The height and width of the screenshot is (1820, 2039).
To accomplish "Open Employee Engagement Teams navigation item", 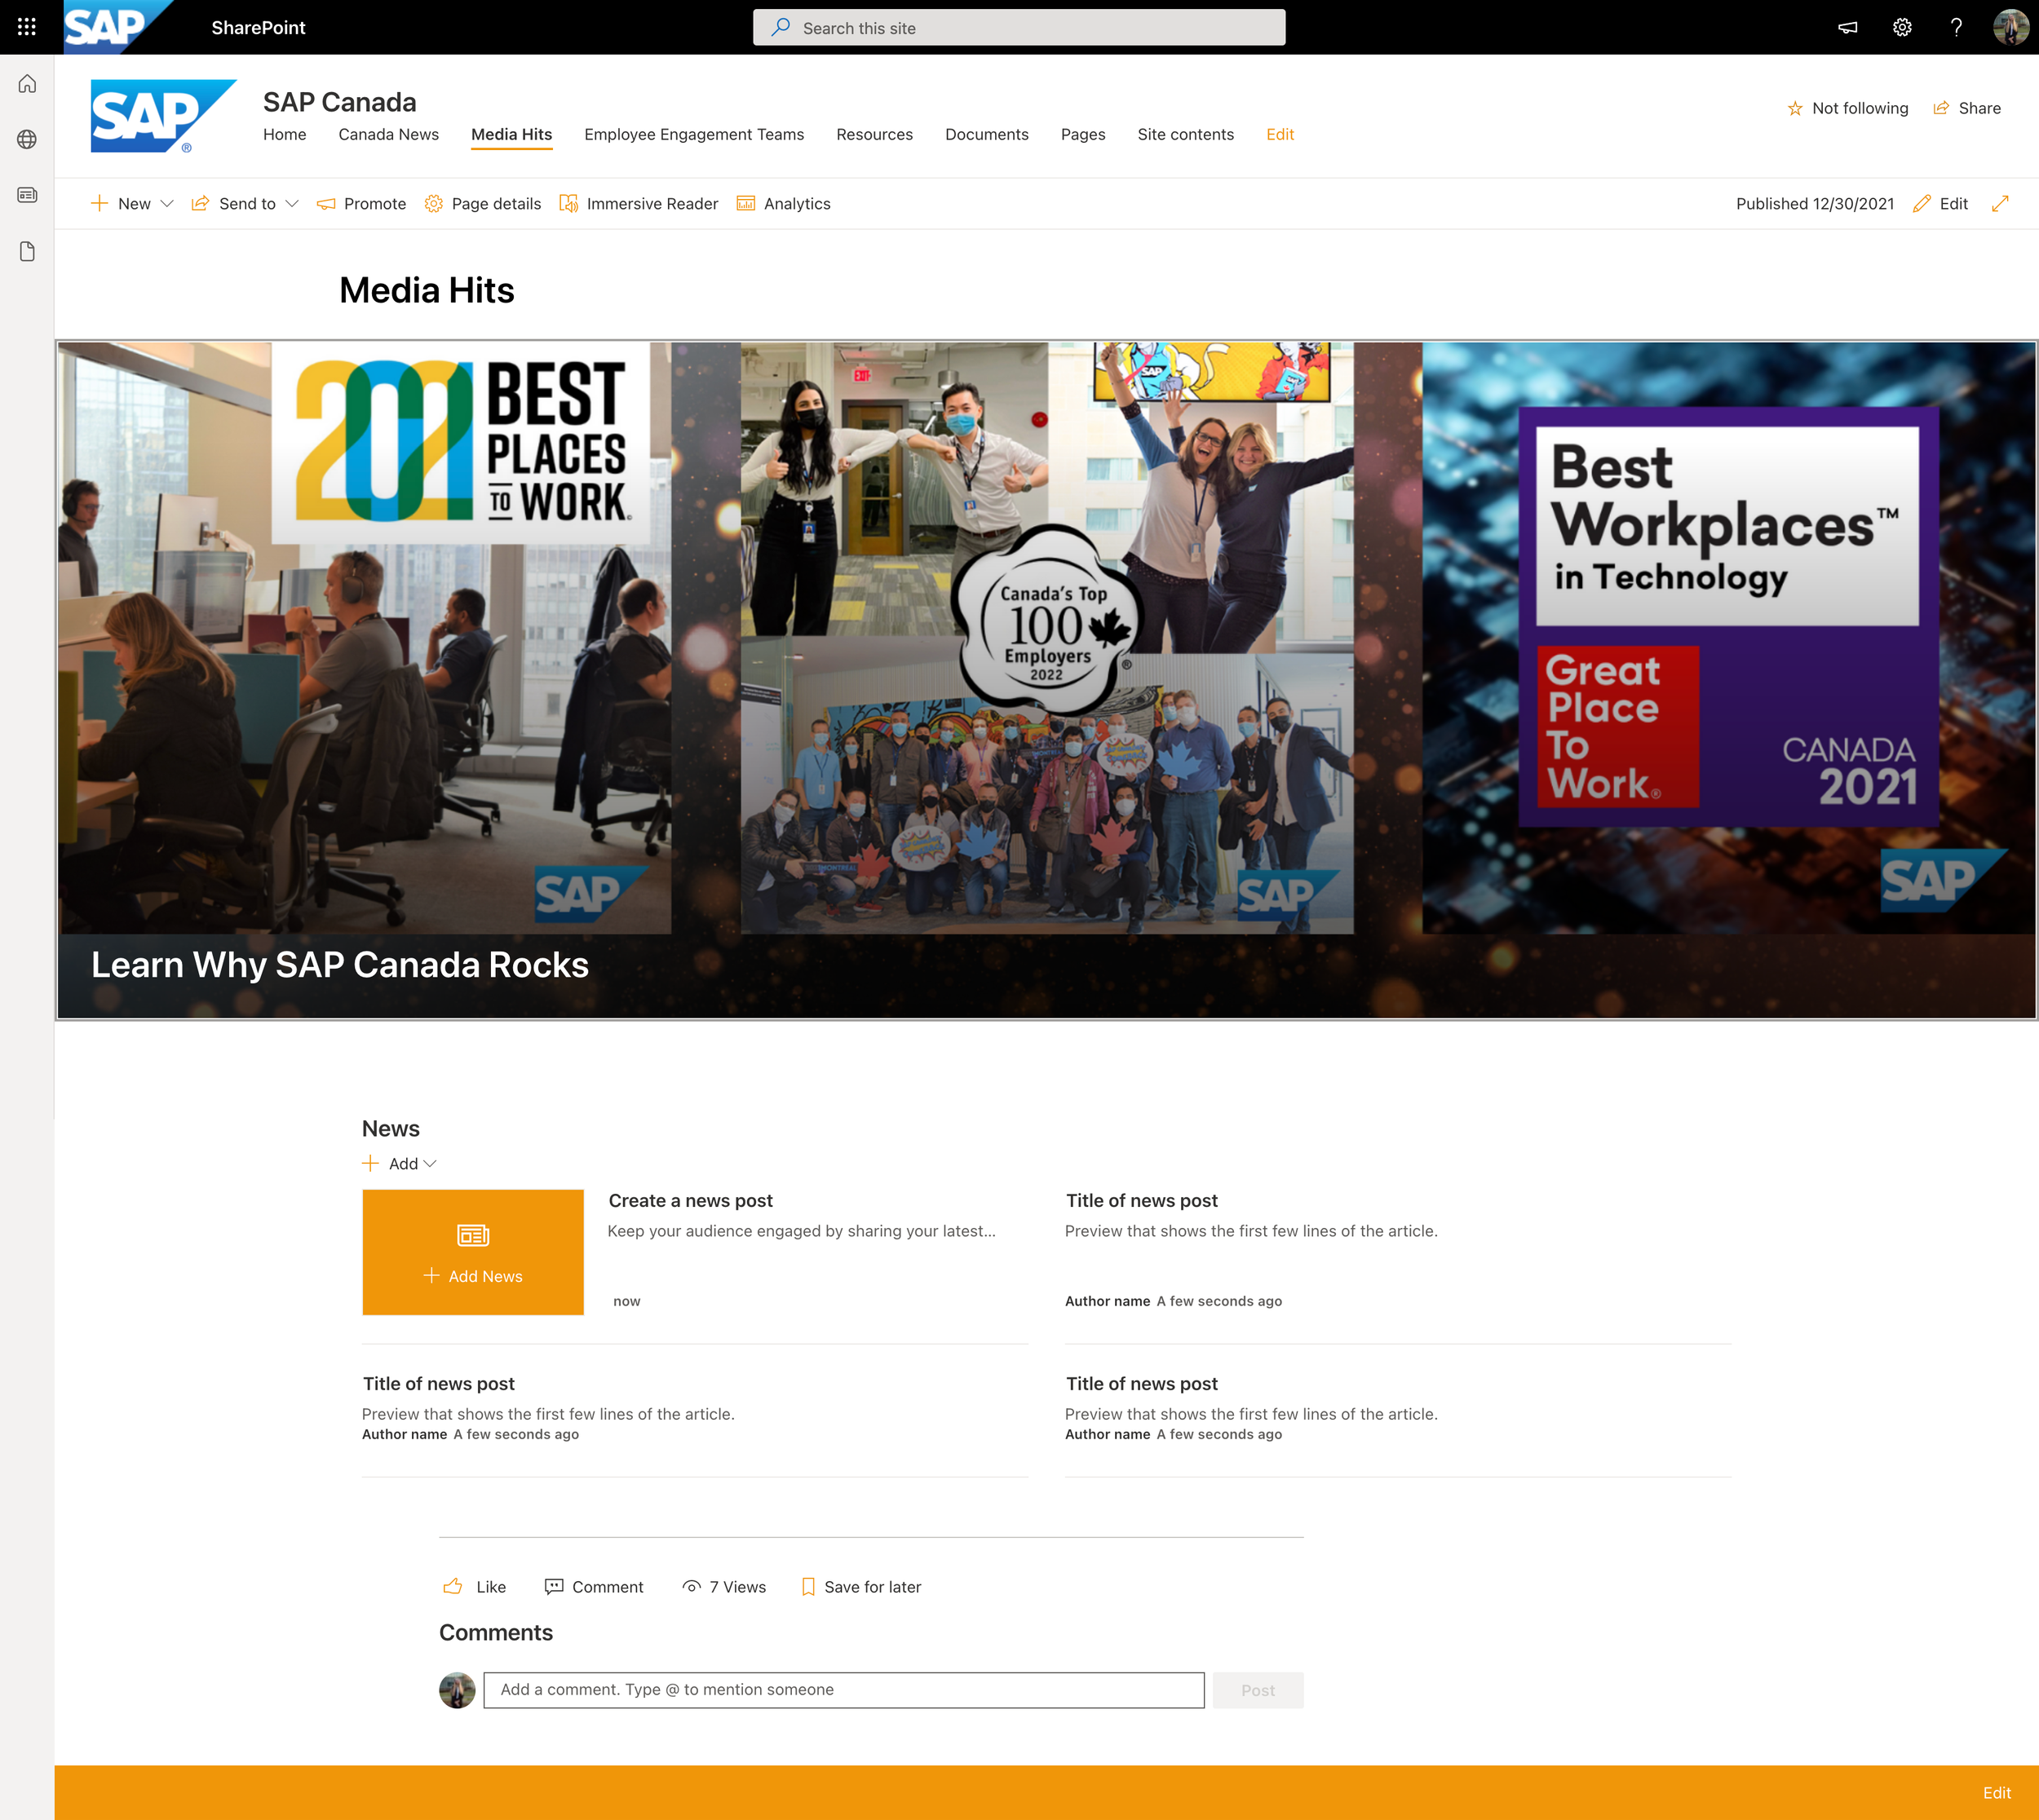I will (x=693, y=134).
